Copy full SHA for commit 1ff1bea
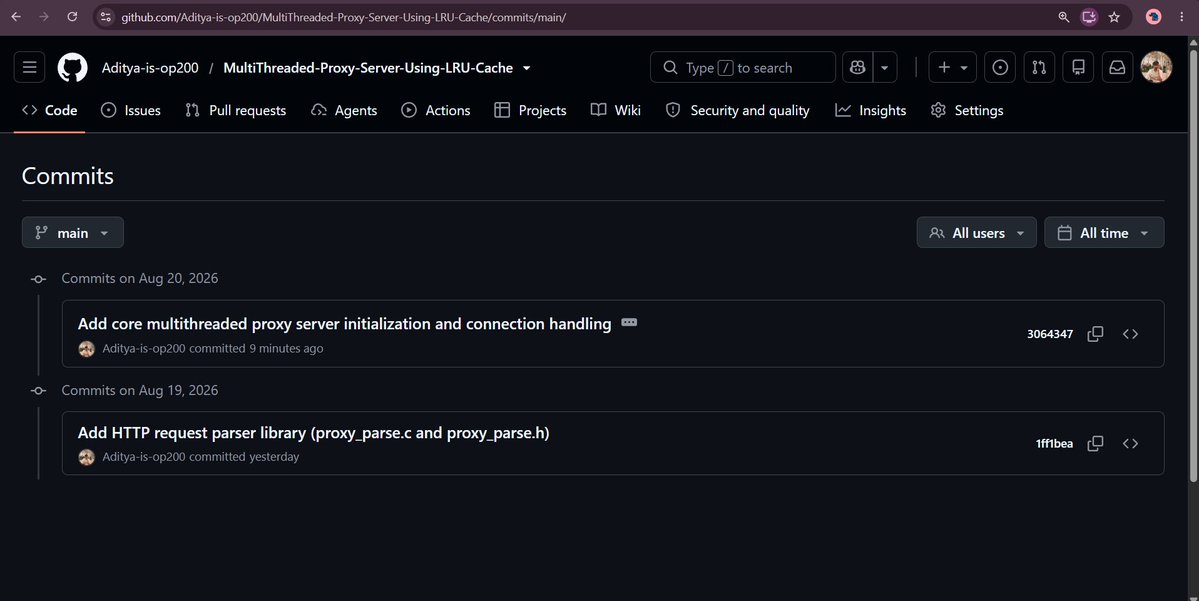Image resolution: width=1199 pixels, height=601 pixels. 1095,443
